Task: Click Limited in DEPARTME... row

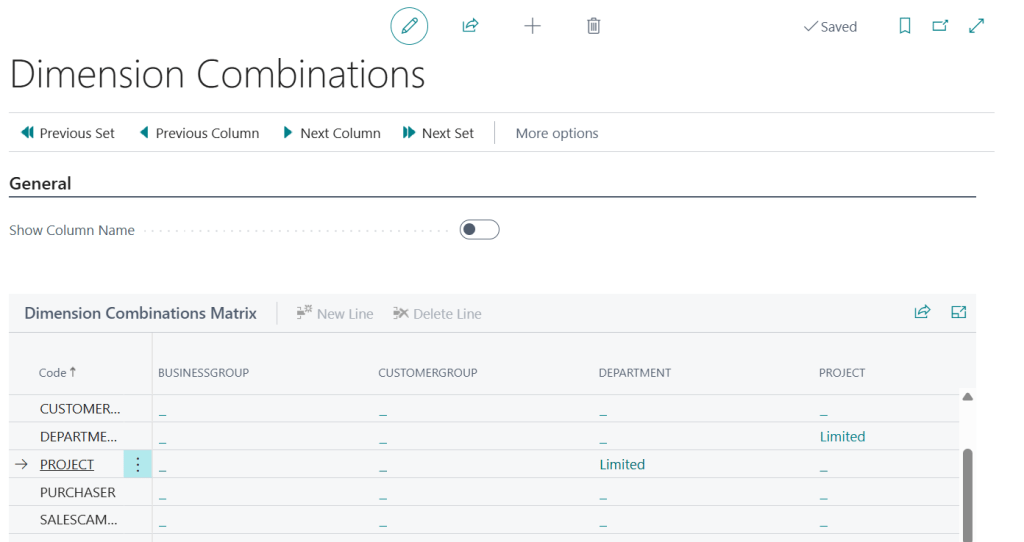Action: (x=842, y=437)
